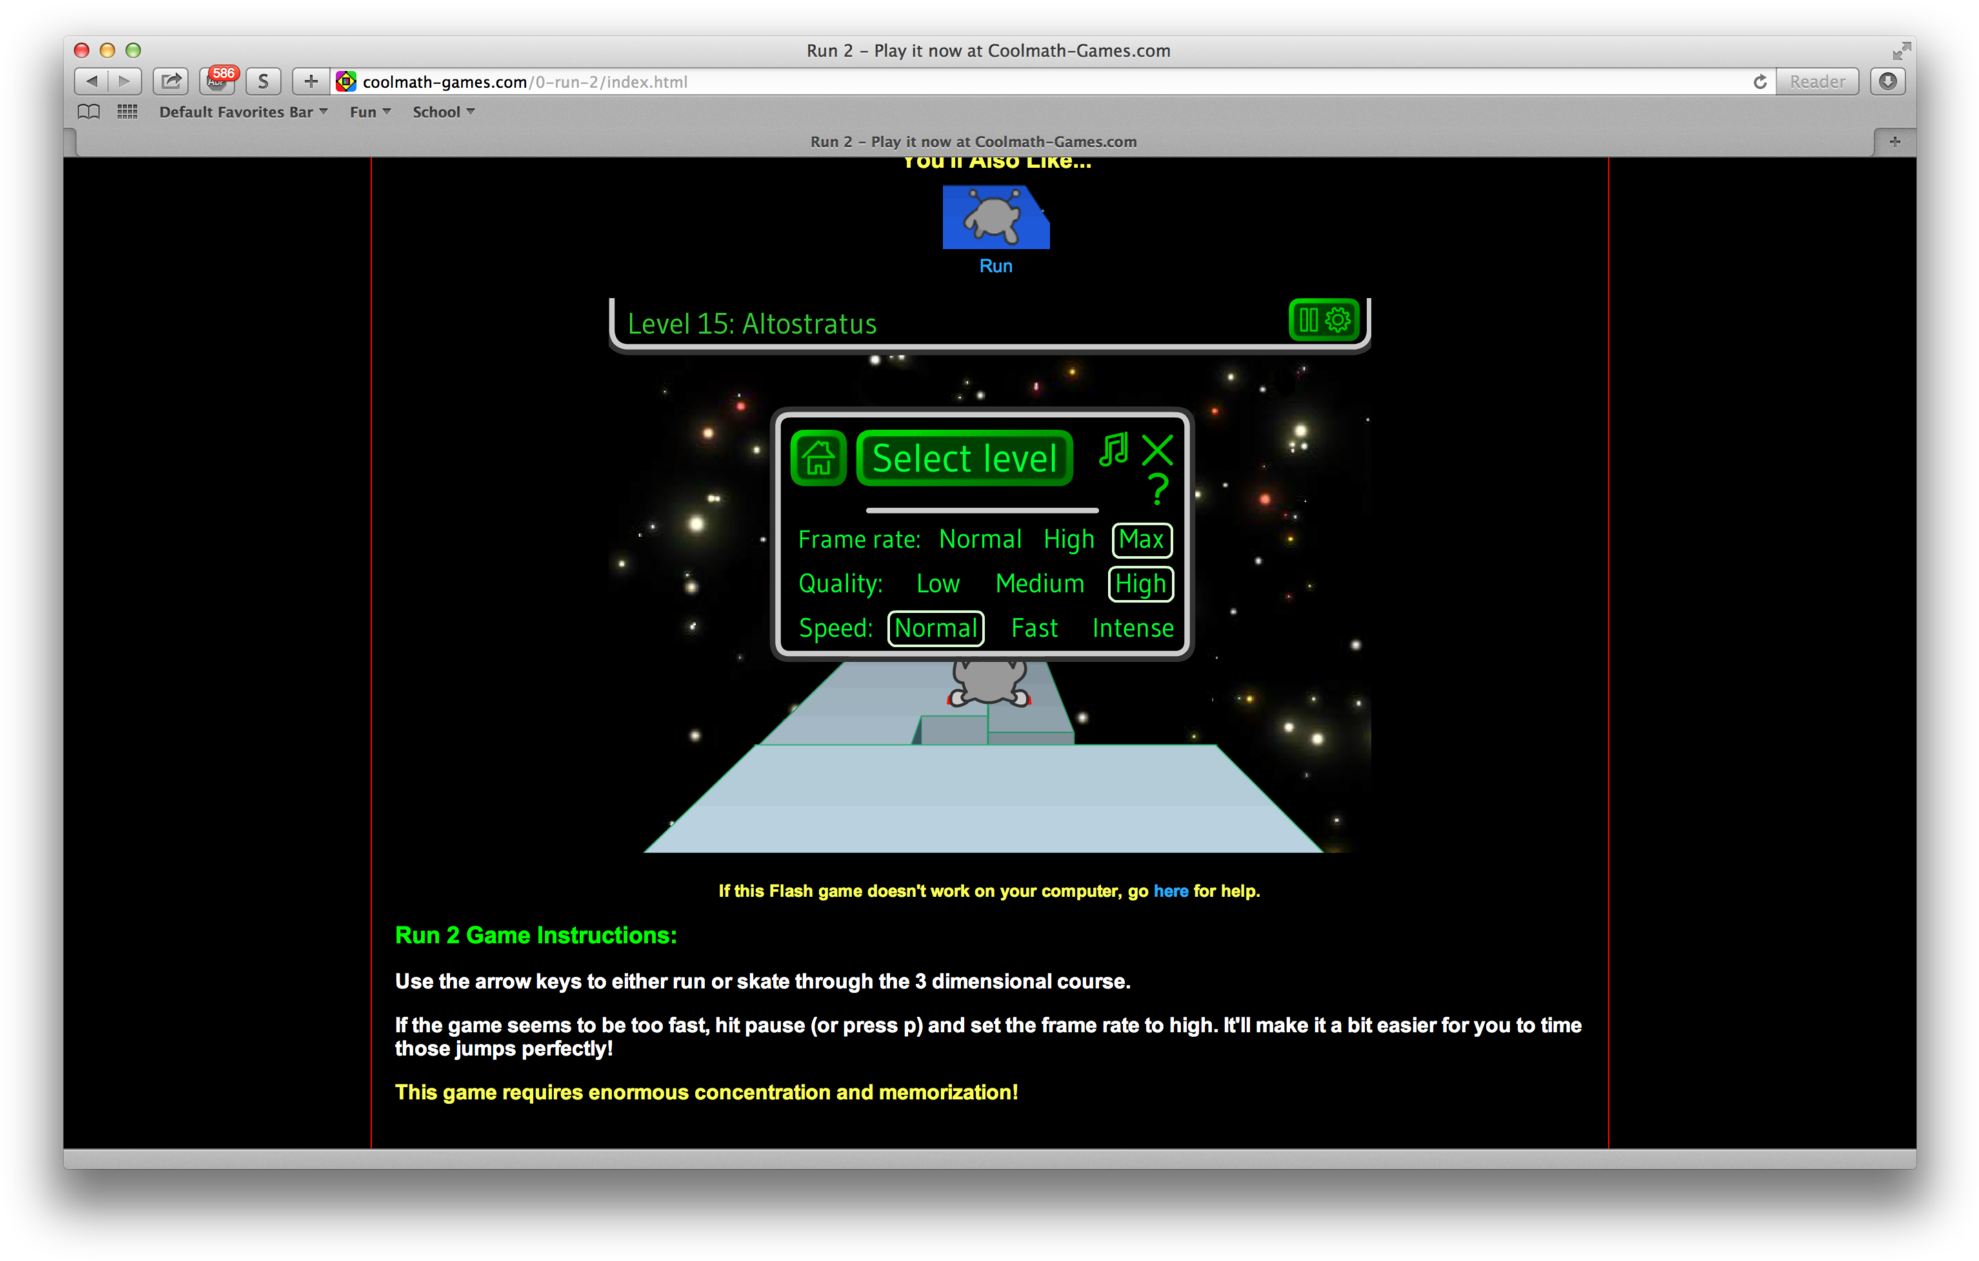The image size is (1979, 1261).
Task: Click the running alien character
Action: click(989, 682)
